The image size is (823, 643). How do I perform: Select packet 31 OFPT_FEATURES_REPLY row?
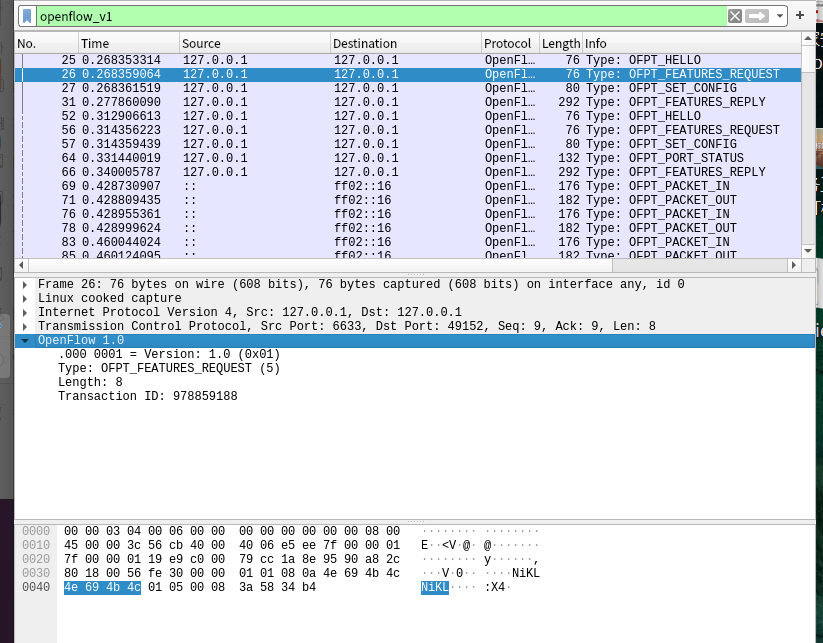(x=408, y=102)
